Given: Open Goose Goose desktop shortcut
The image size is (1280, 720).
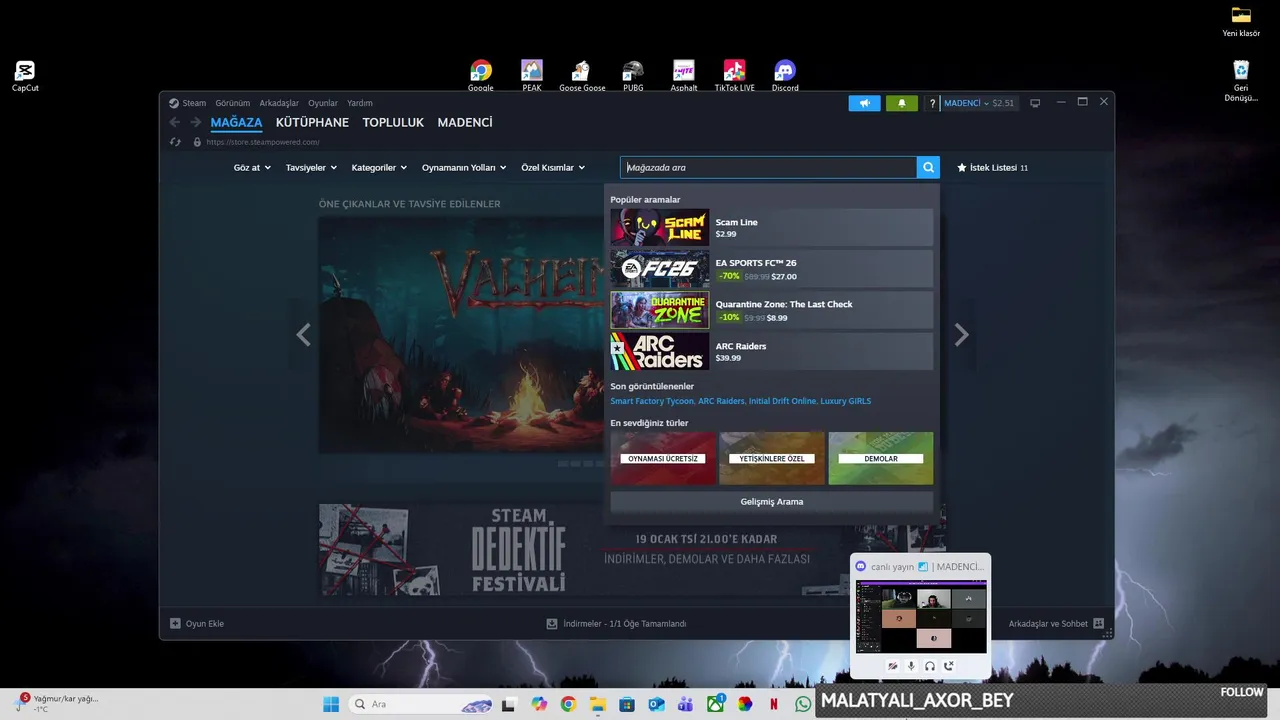Looking at the screenshot, I should [582, 76].
